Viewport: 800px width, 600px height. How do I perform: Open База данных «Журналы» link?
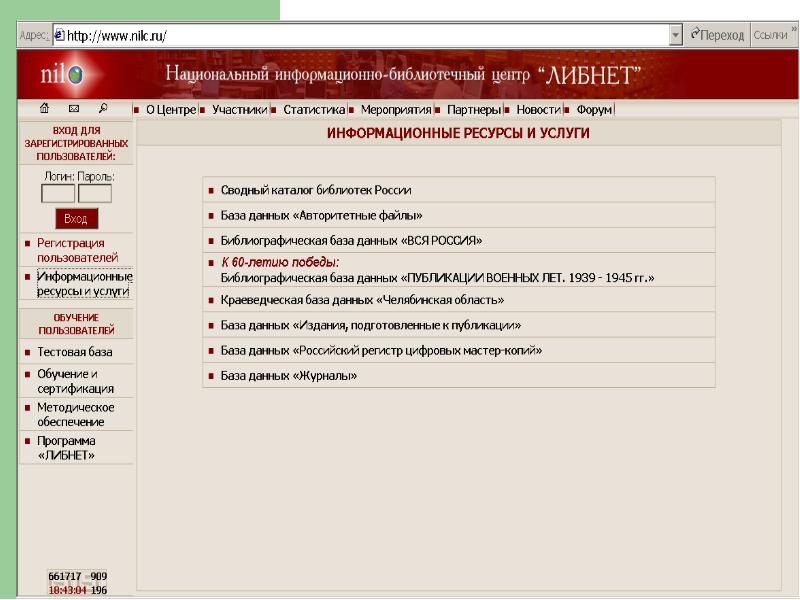tap(288, 375)
